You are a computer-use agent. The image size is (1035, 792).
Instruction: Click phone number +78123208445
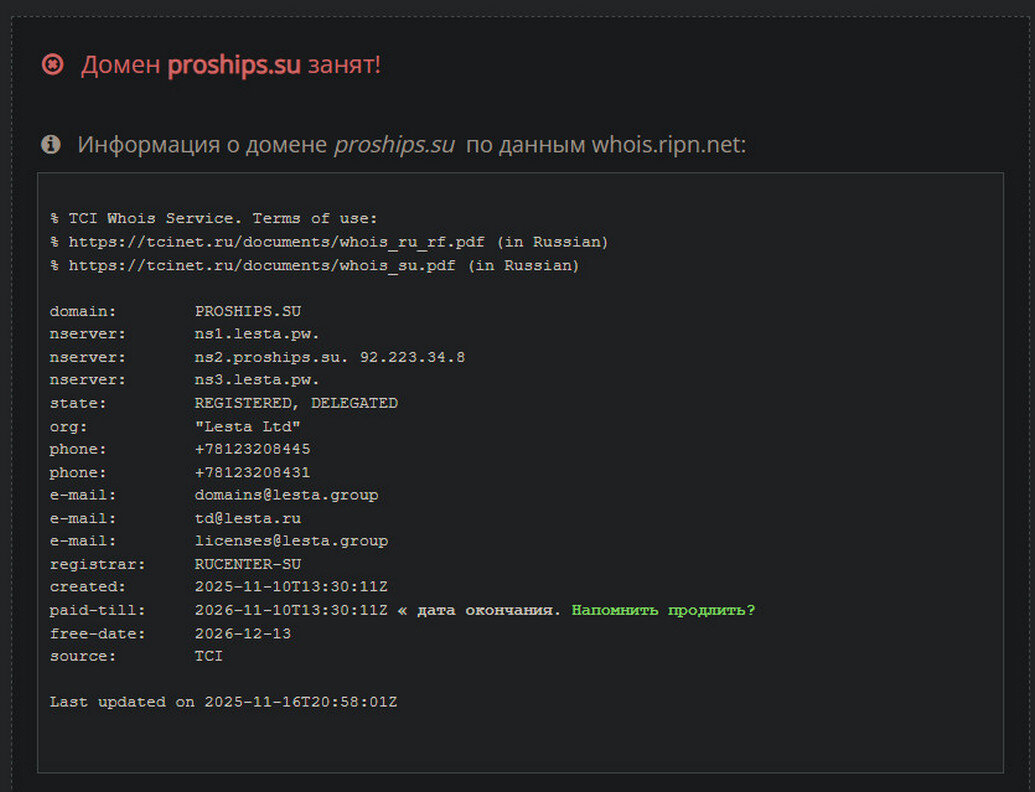(252, 449)
